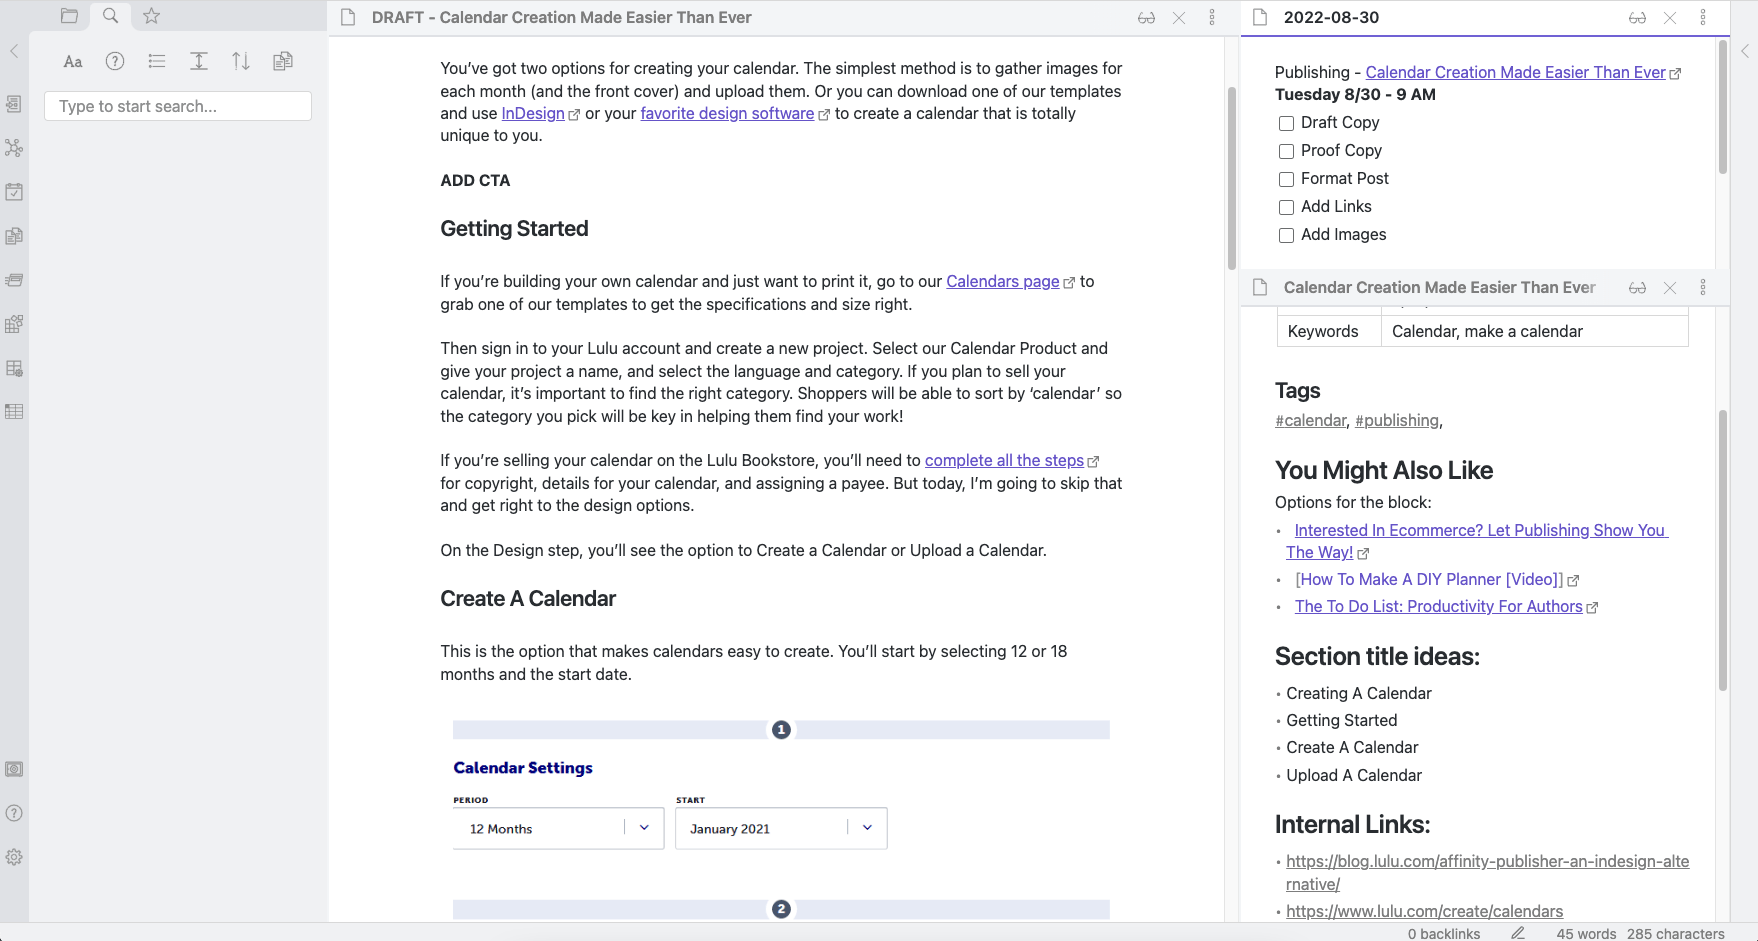Toggle reading view on the DRAFT note
Image resolution: width=1758 pixels, height=941 pixels.
[1146, 17]
